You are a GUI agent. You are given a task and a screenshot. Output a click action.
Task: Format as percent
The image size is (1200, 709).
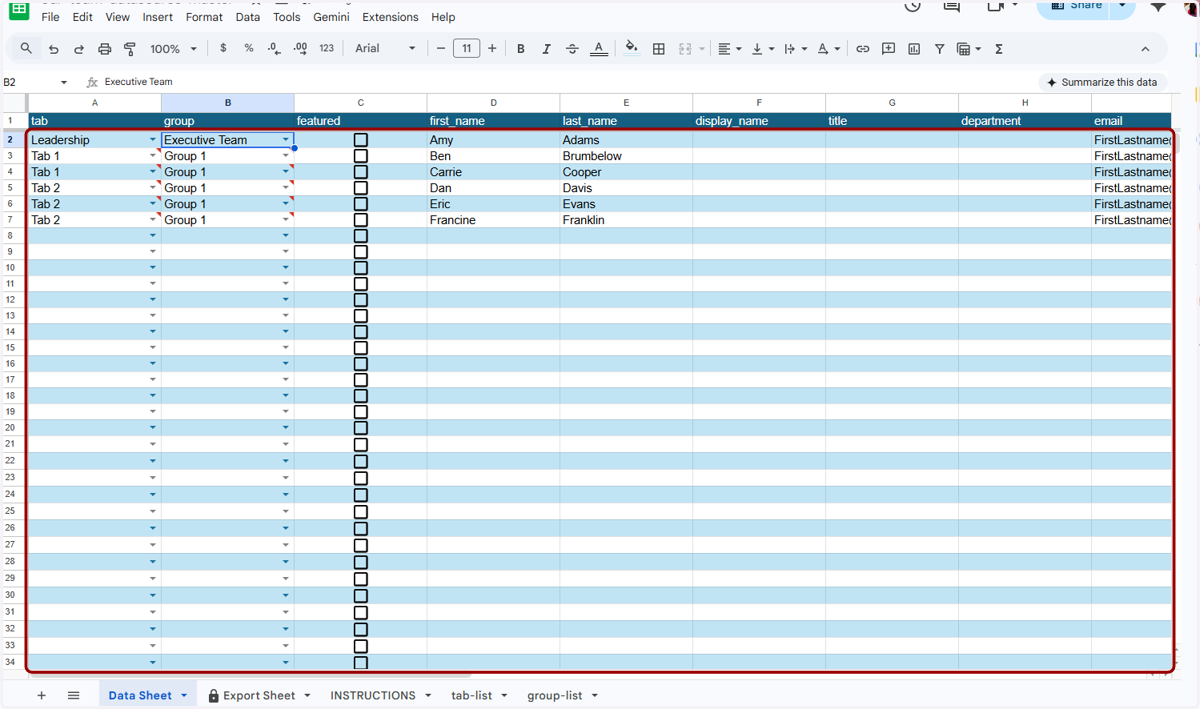tap(249, 48)
